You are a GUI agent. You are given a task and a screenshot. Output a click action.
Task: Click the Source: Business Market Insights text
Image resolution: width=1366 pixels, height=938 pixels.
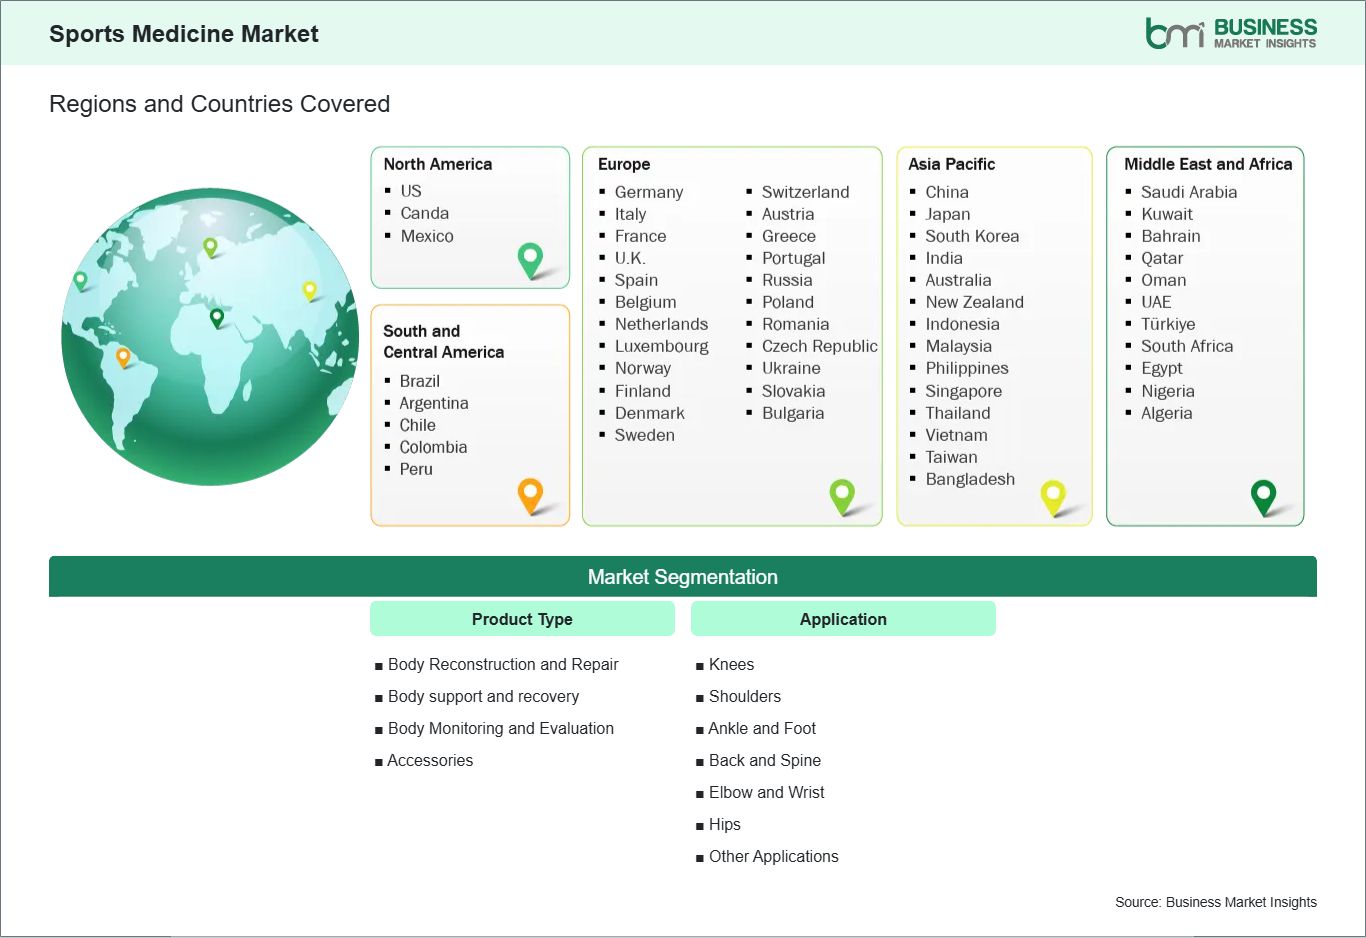coord(1215,902)
